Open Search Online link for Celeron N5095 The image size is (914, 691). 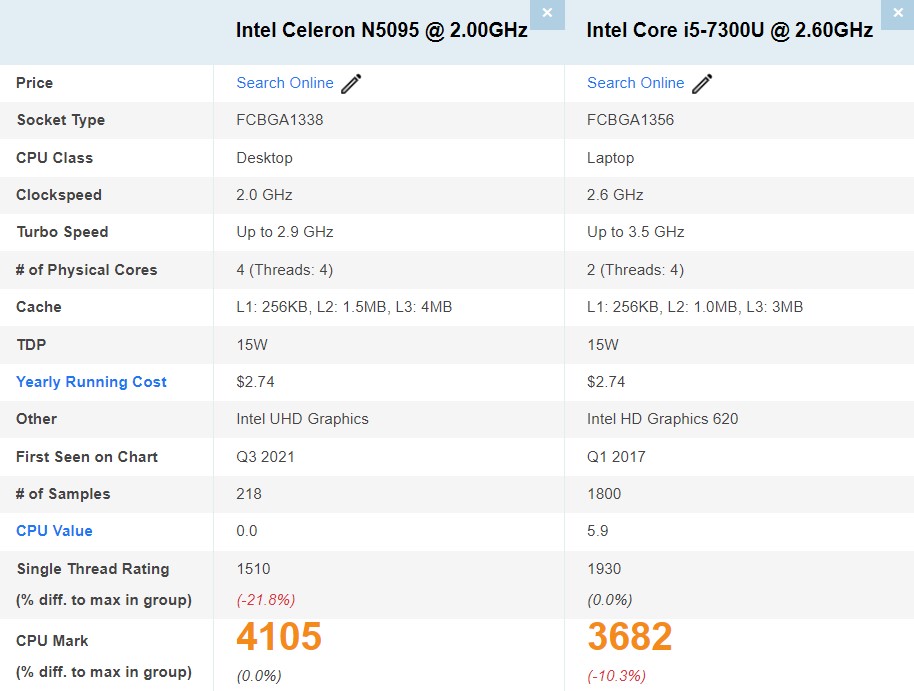pos(285,83)
